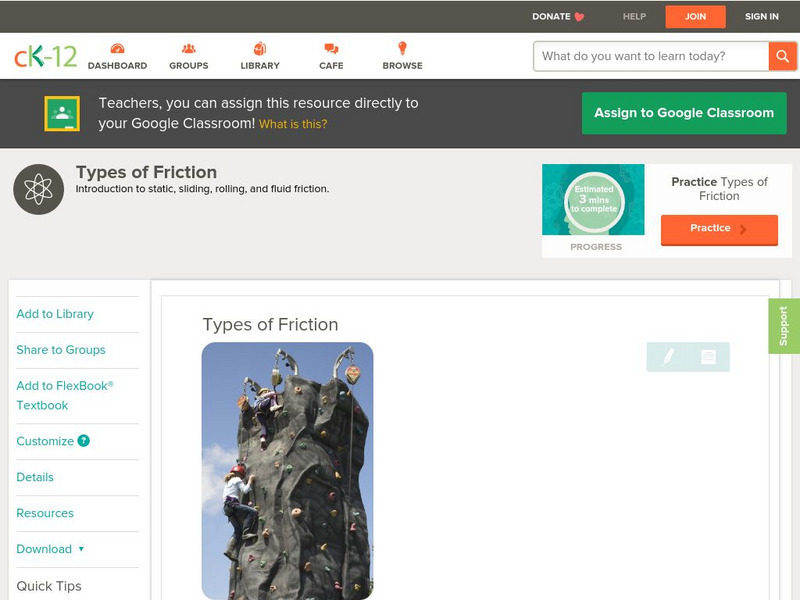Click the HELP link in top bar
The width and height of the screenshot is (800, 600).
click(x=634, y=17)
